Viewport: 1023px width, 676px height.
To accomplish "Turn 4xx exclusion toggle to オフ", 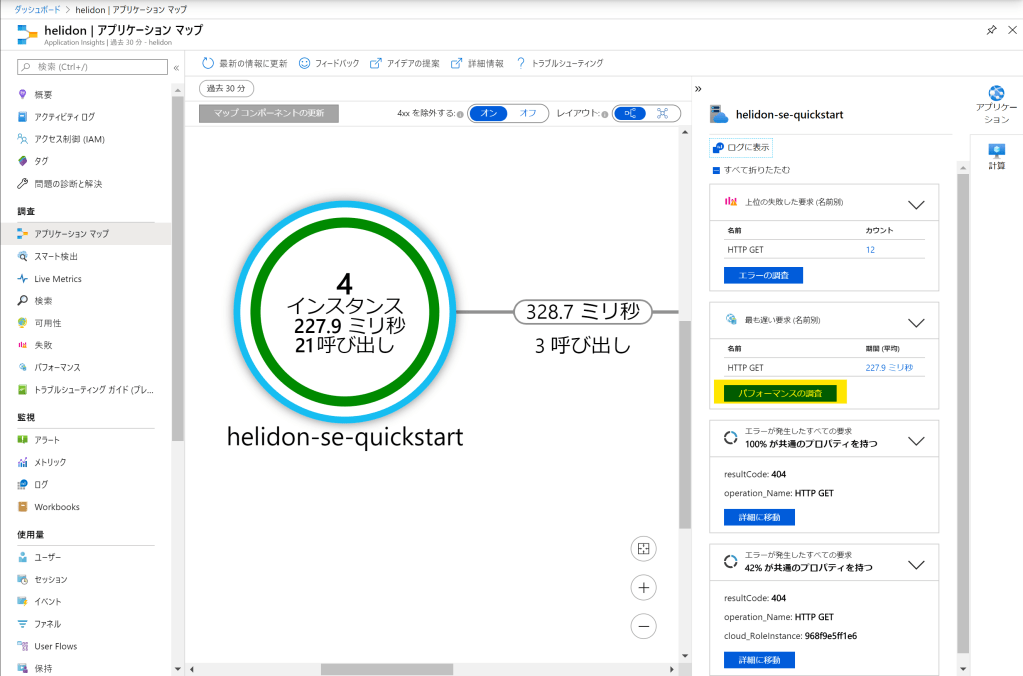I will click(527, 113).
